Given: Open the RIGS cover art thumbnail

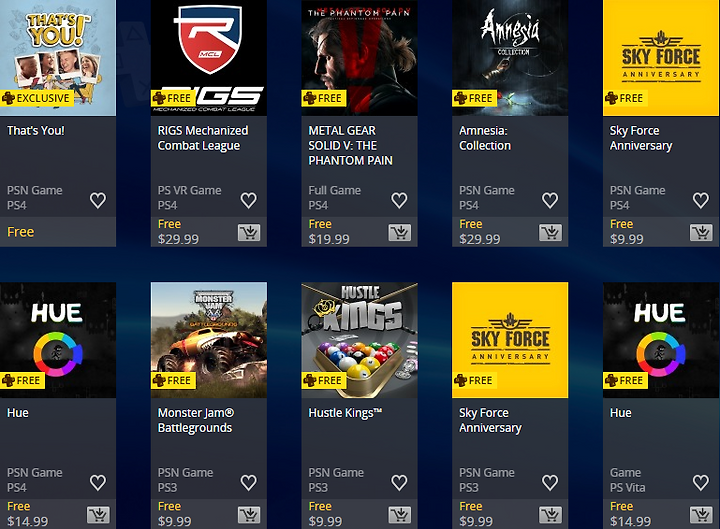Looking at the screenshot, I should pos(209,58).
